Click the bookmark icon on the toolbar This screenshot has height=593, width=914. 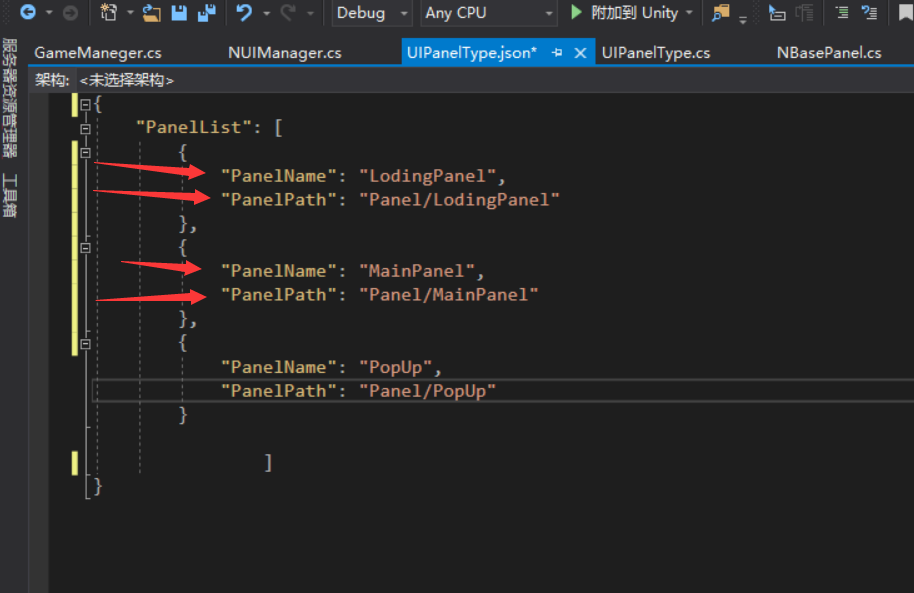[x=904, y=13]
